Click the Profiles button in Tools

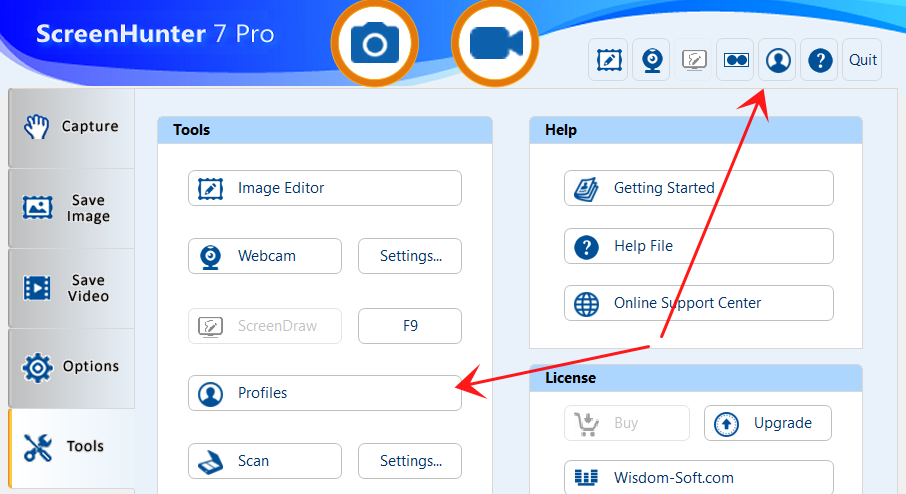[324, 393]
